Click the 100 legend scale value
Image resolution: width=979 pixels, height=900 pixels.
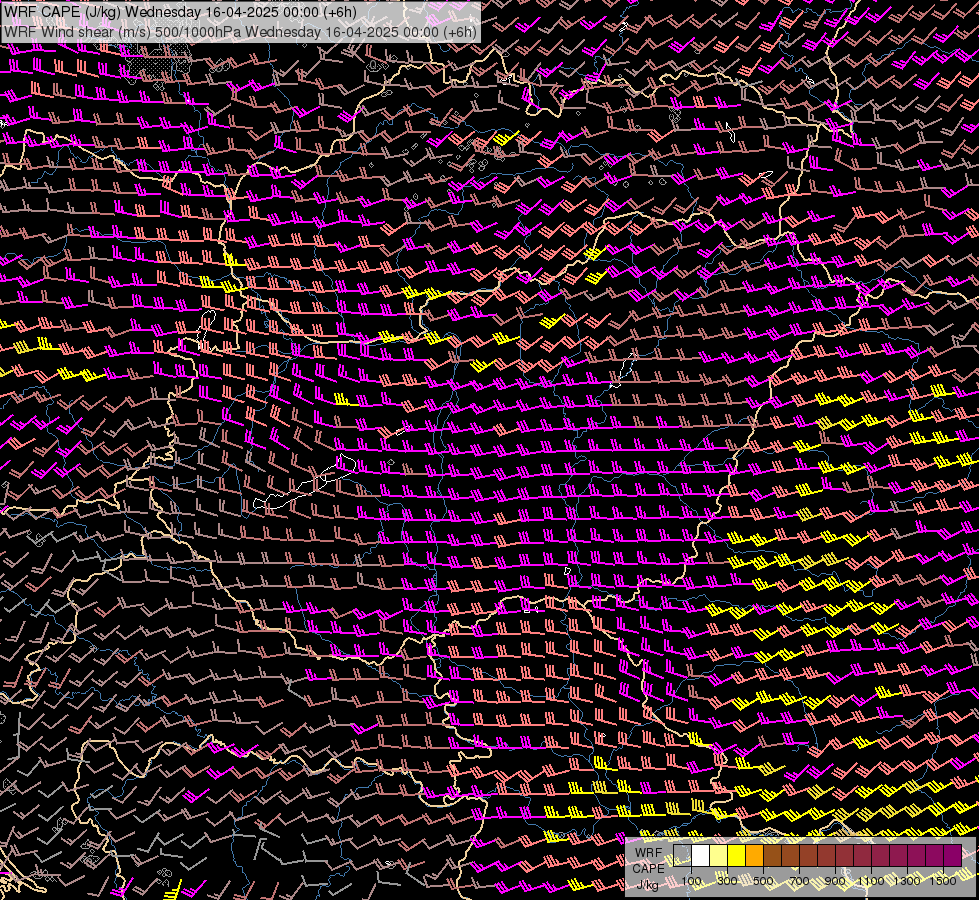click(x=691, y=881)
